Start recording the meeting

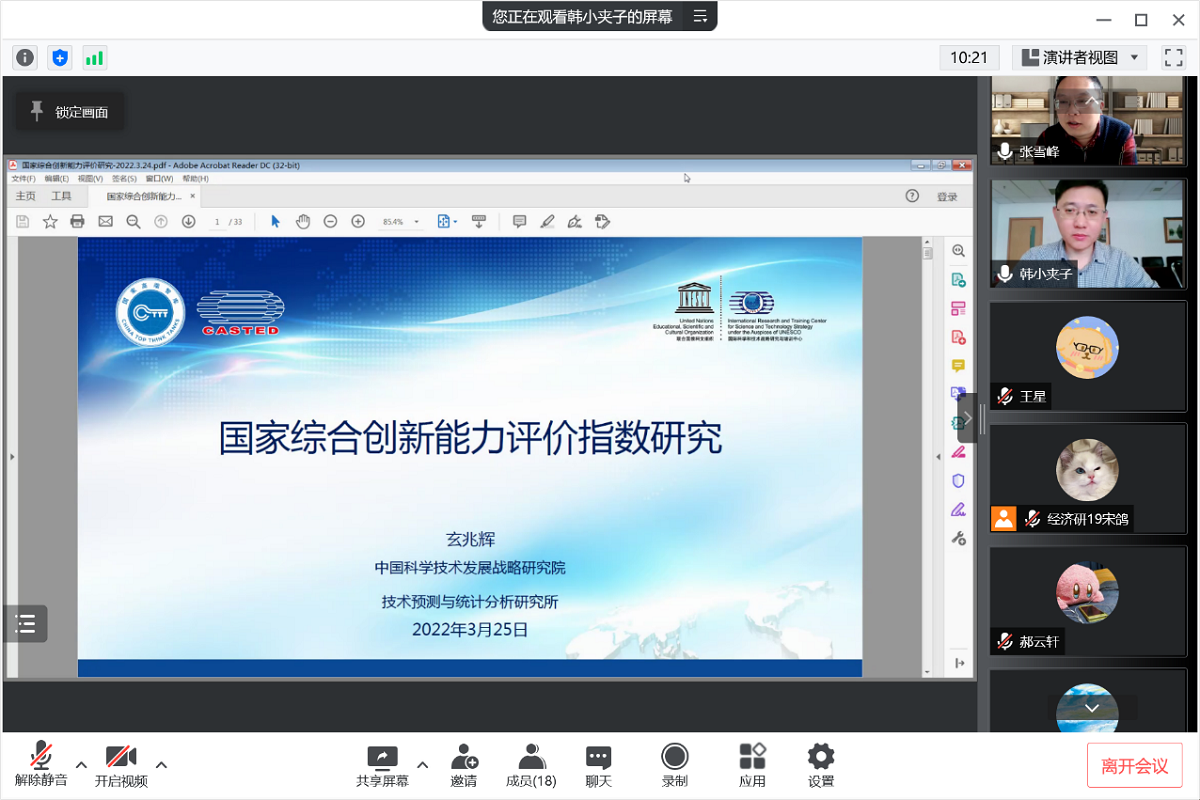675,765
